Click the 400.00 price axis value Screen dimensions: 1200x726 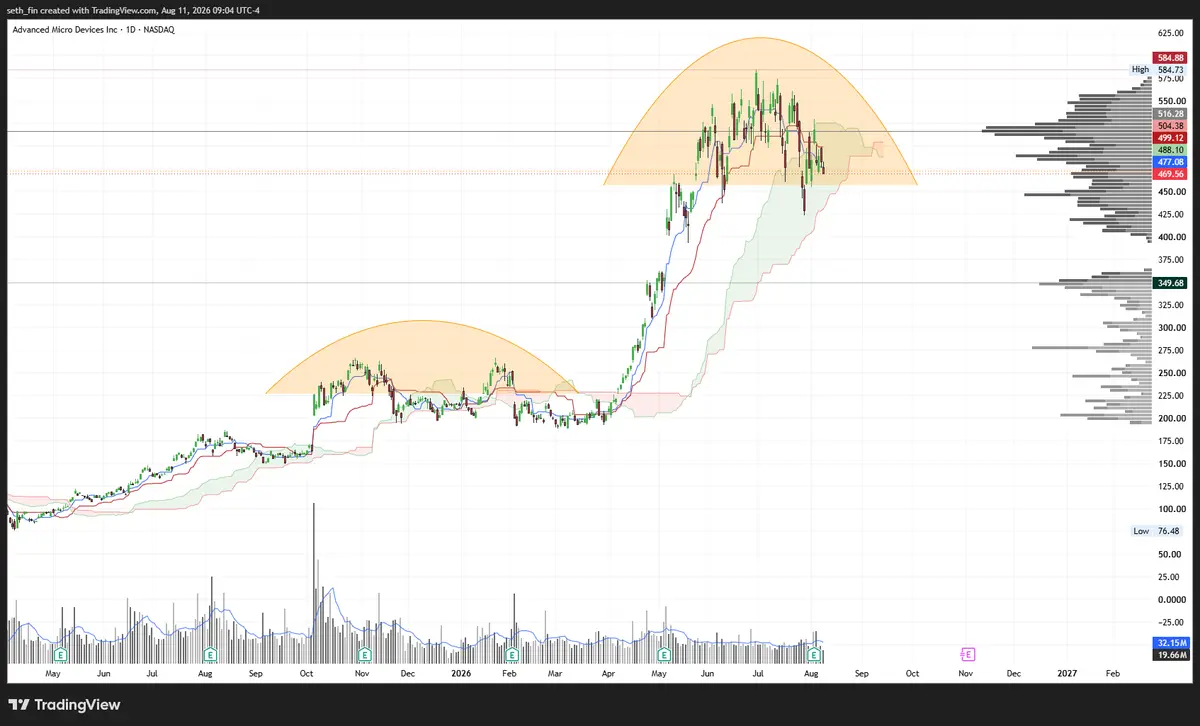pyautogui.click(x=1170, y=237)
